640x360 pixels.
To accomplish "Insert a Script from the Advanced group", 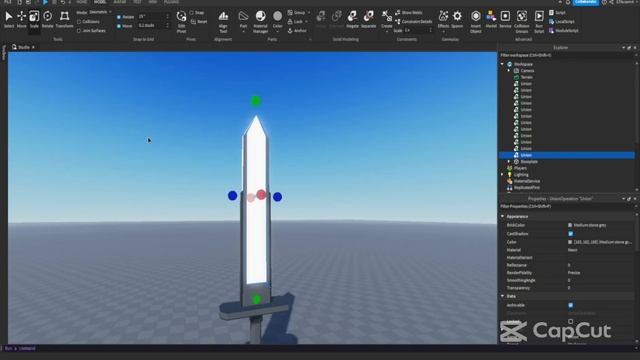I will pos(558,13).
